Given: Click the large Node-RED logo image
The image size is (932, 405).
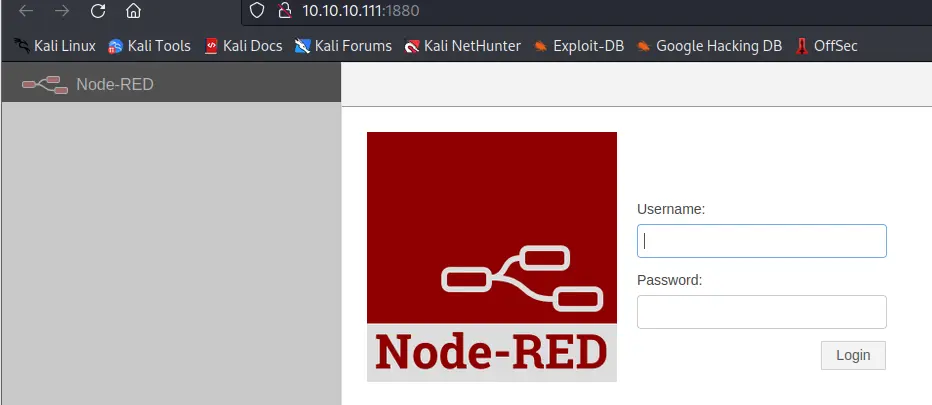Looking at the screenshot, I should pyautogui.click(x=492, y=256).
